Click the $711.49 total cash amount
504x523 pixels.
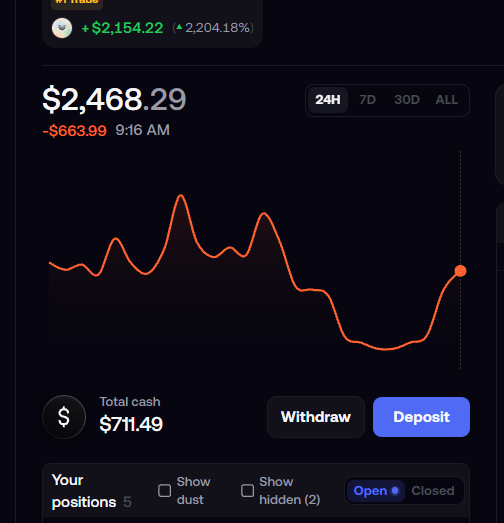click(x=131, y=424)
